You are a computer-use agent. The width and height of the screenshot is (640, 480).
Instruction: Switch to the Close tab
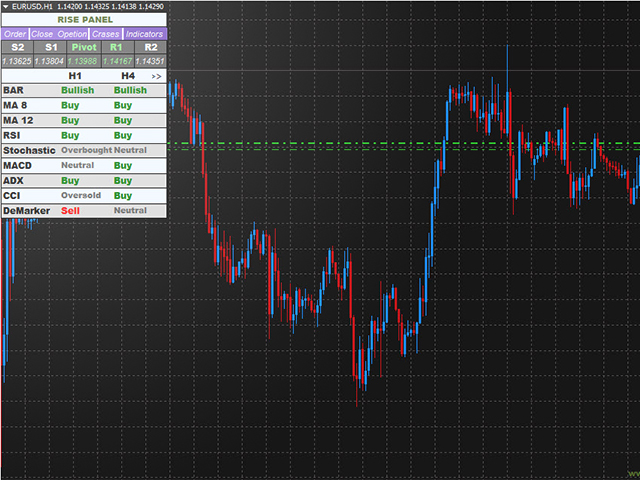click(x=42, y=33)
